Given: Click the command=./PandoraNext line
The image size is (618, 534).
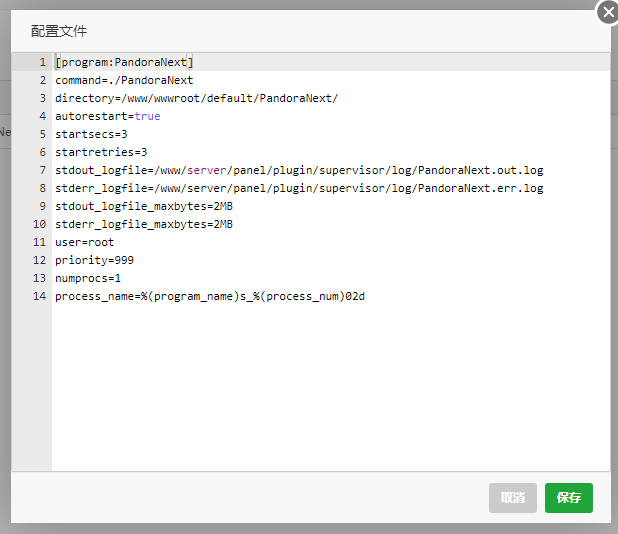Looking at the screenshot, I should (124, 80).
